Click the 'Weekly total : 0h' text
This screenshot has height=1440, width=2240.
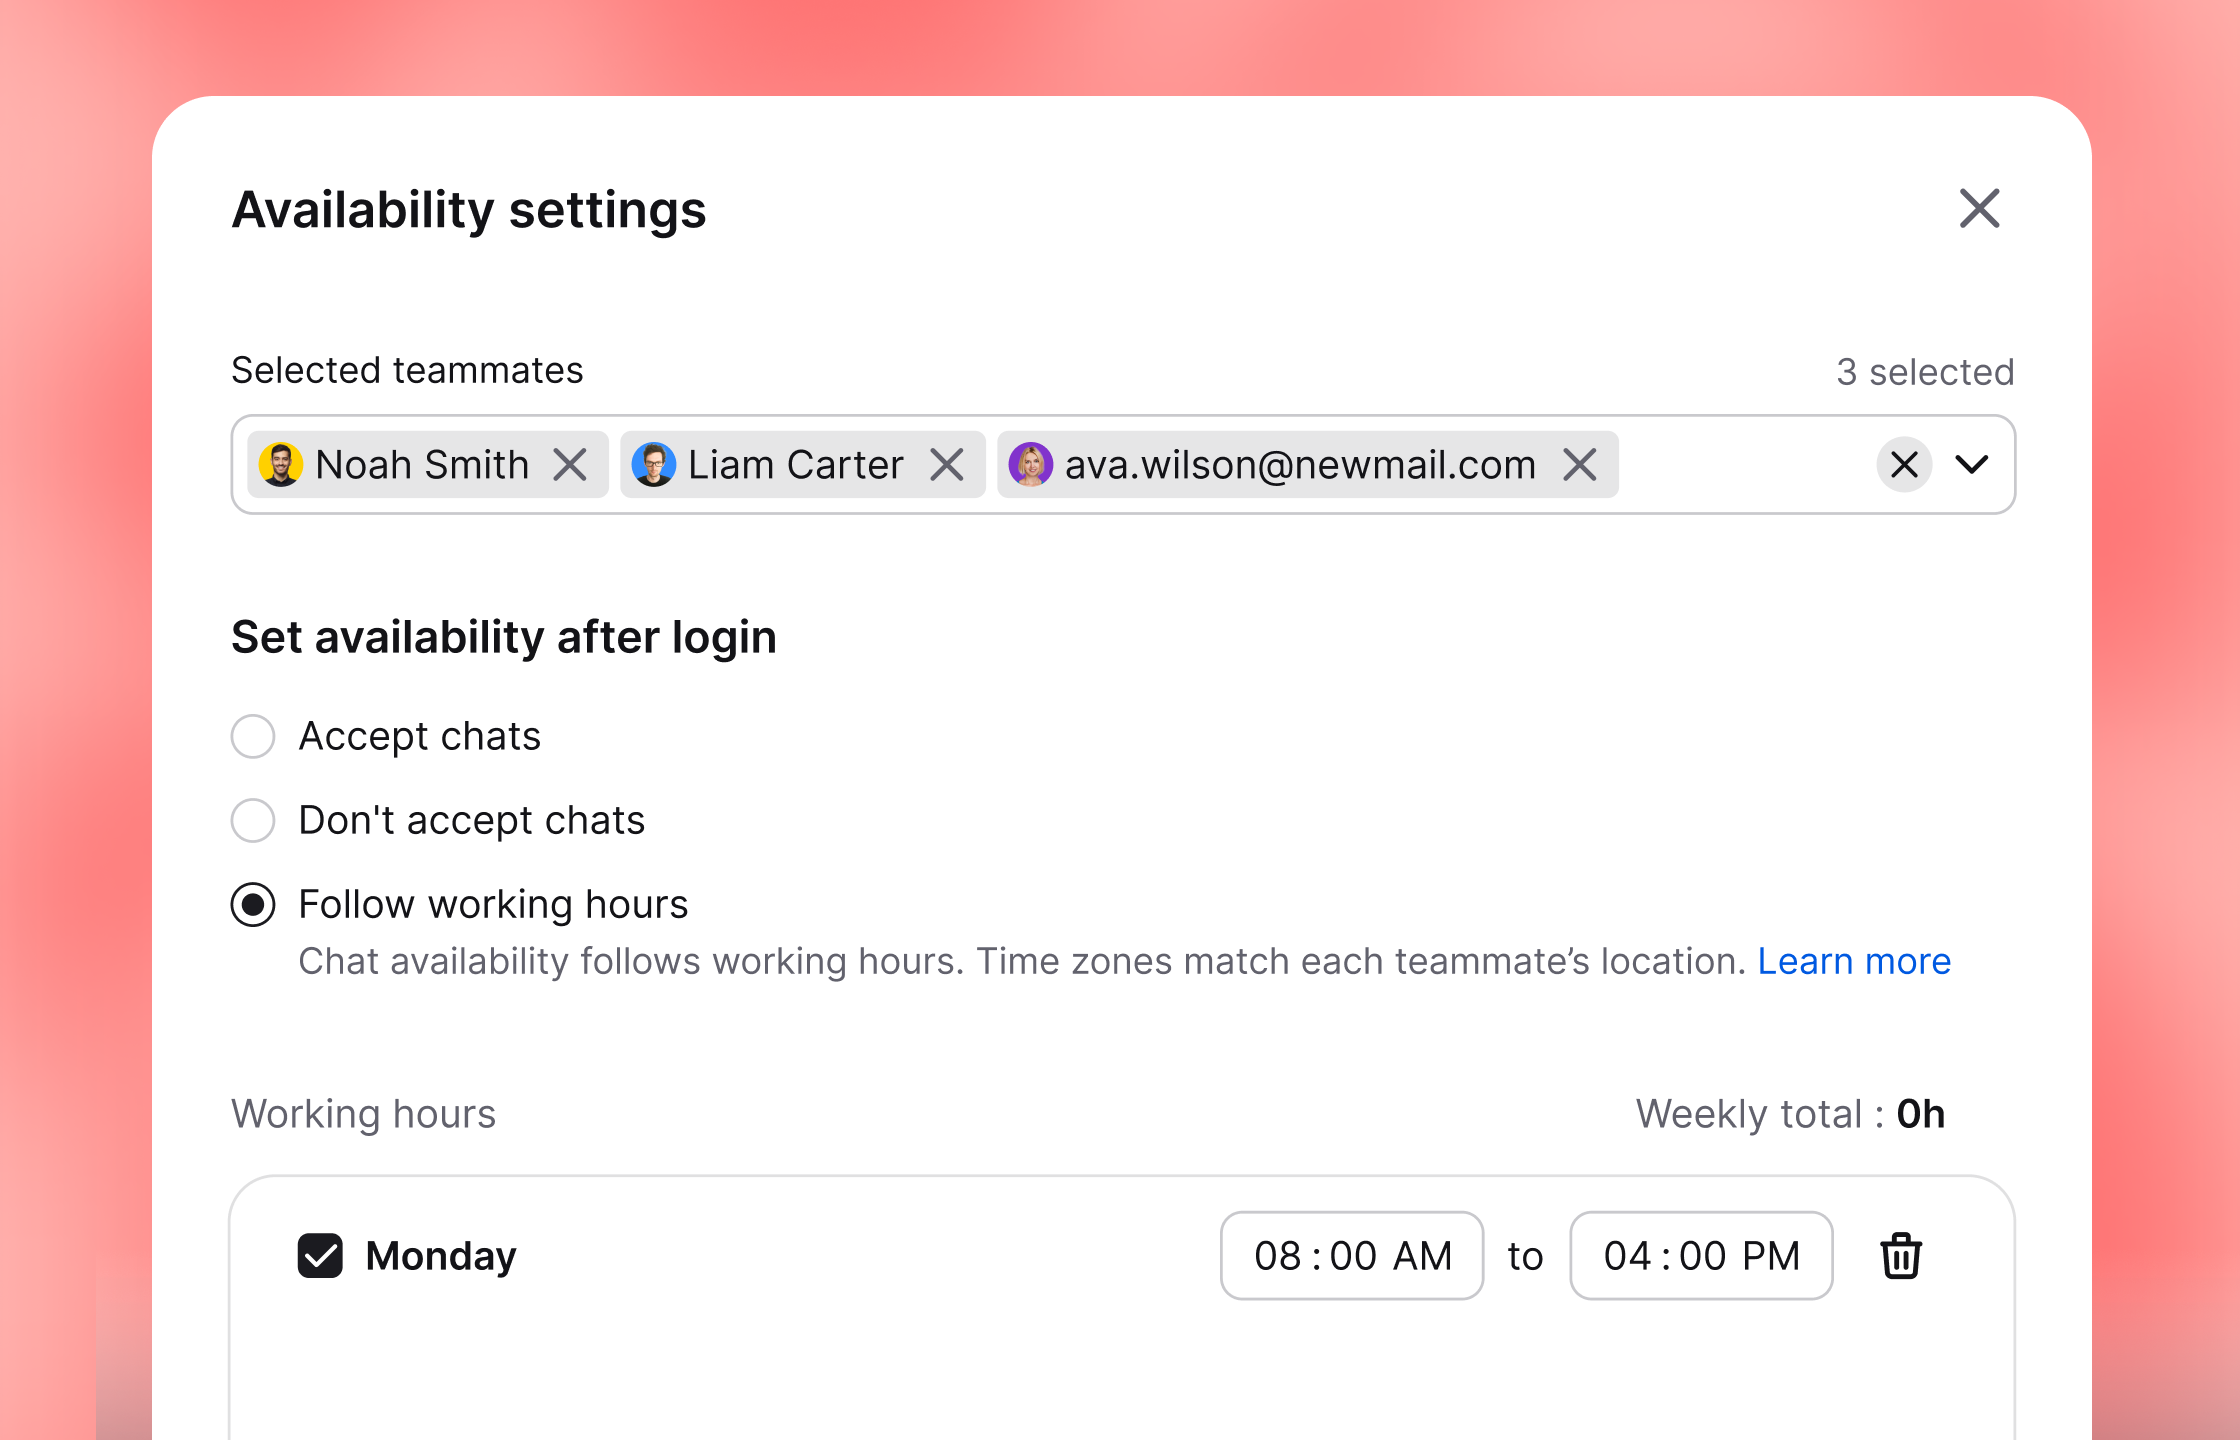tap(1790, 1114)
